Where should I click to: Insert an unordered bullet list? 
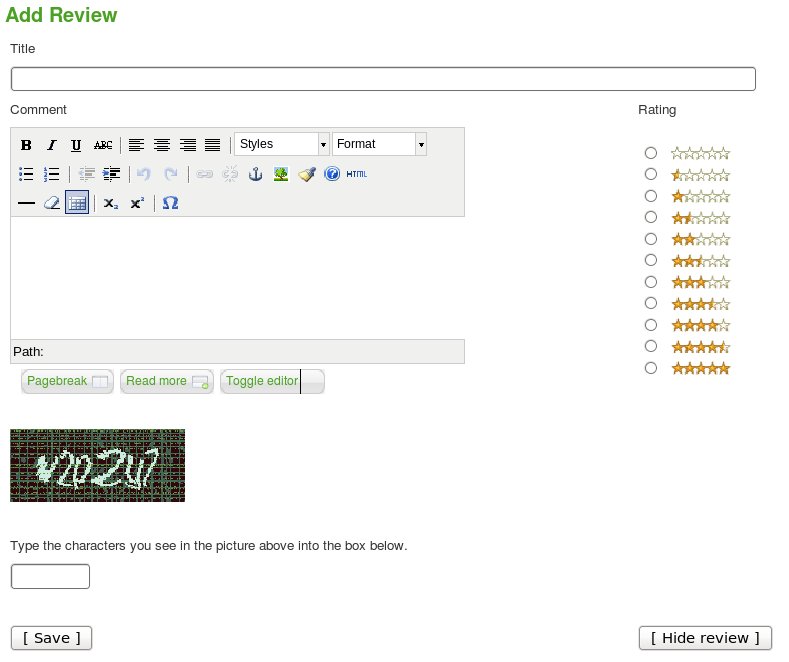(x=26, y=175)
